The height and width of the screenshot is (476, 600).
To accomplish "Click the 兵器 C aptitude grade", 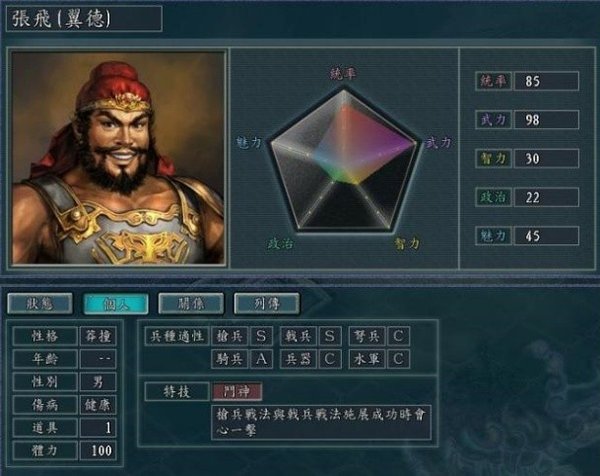I will point(330,359).
